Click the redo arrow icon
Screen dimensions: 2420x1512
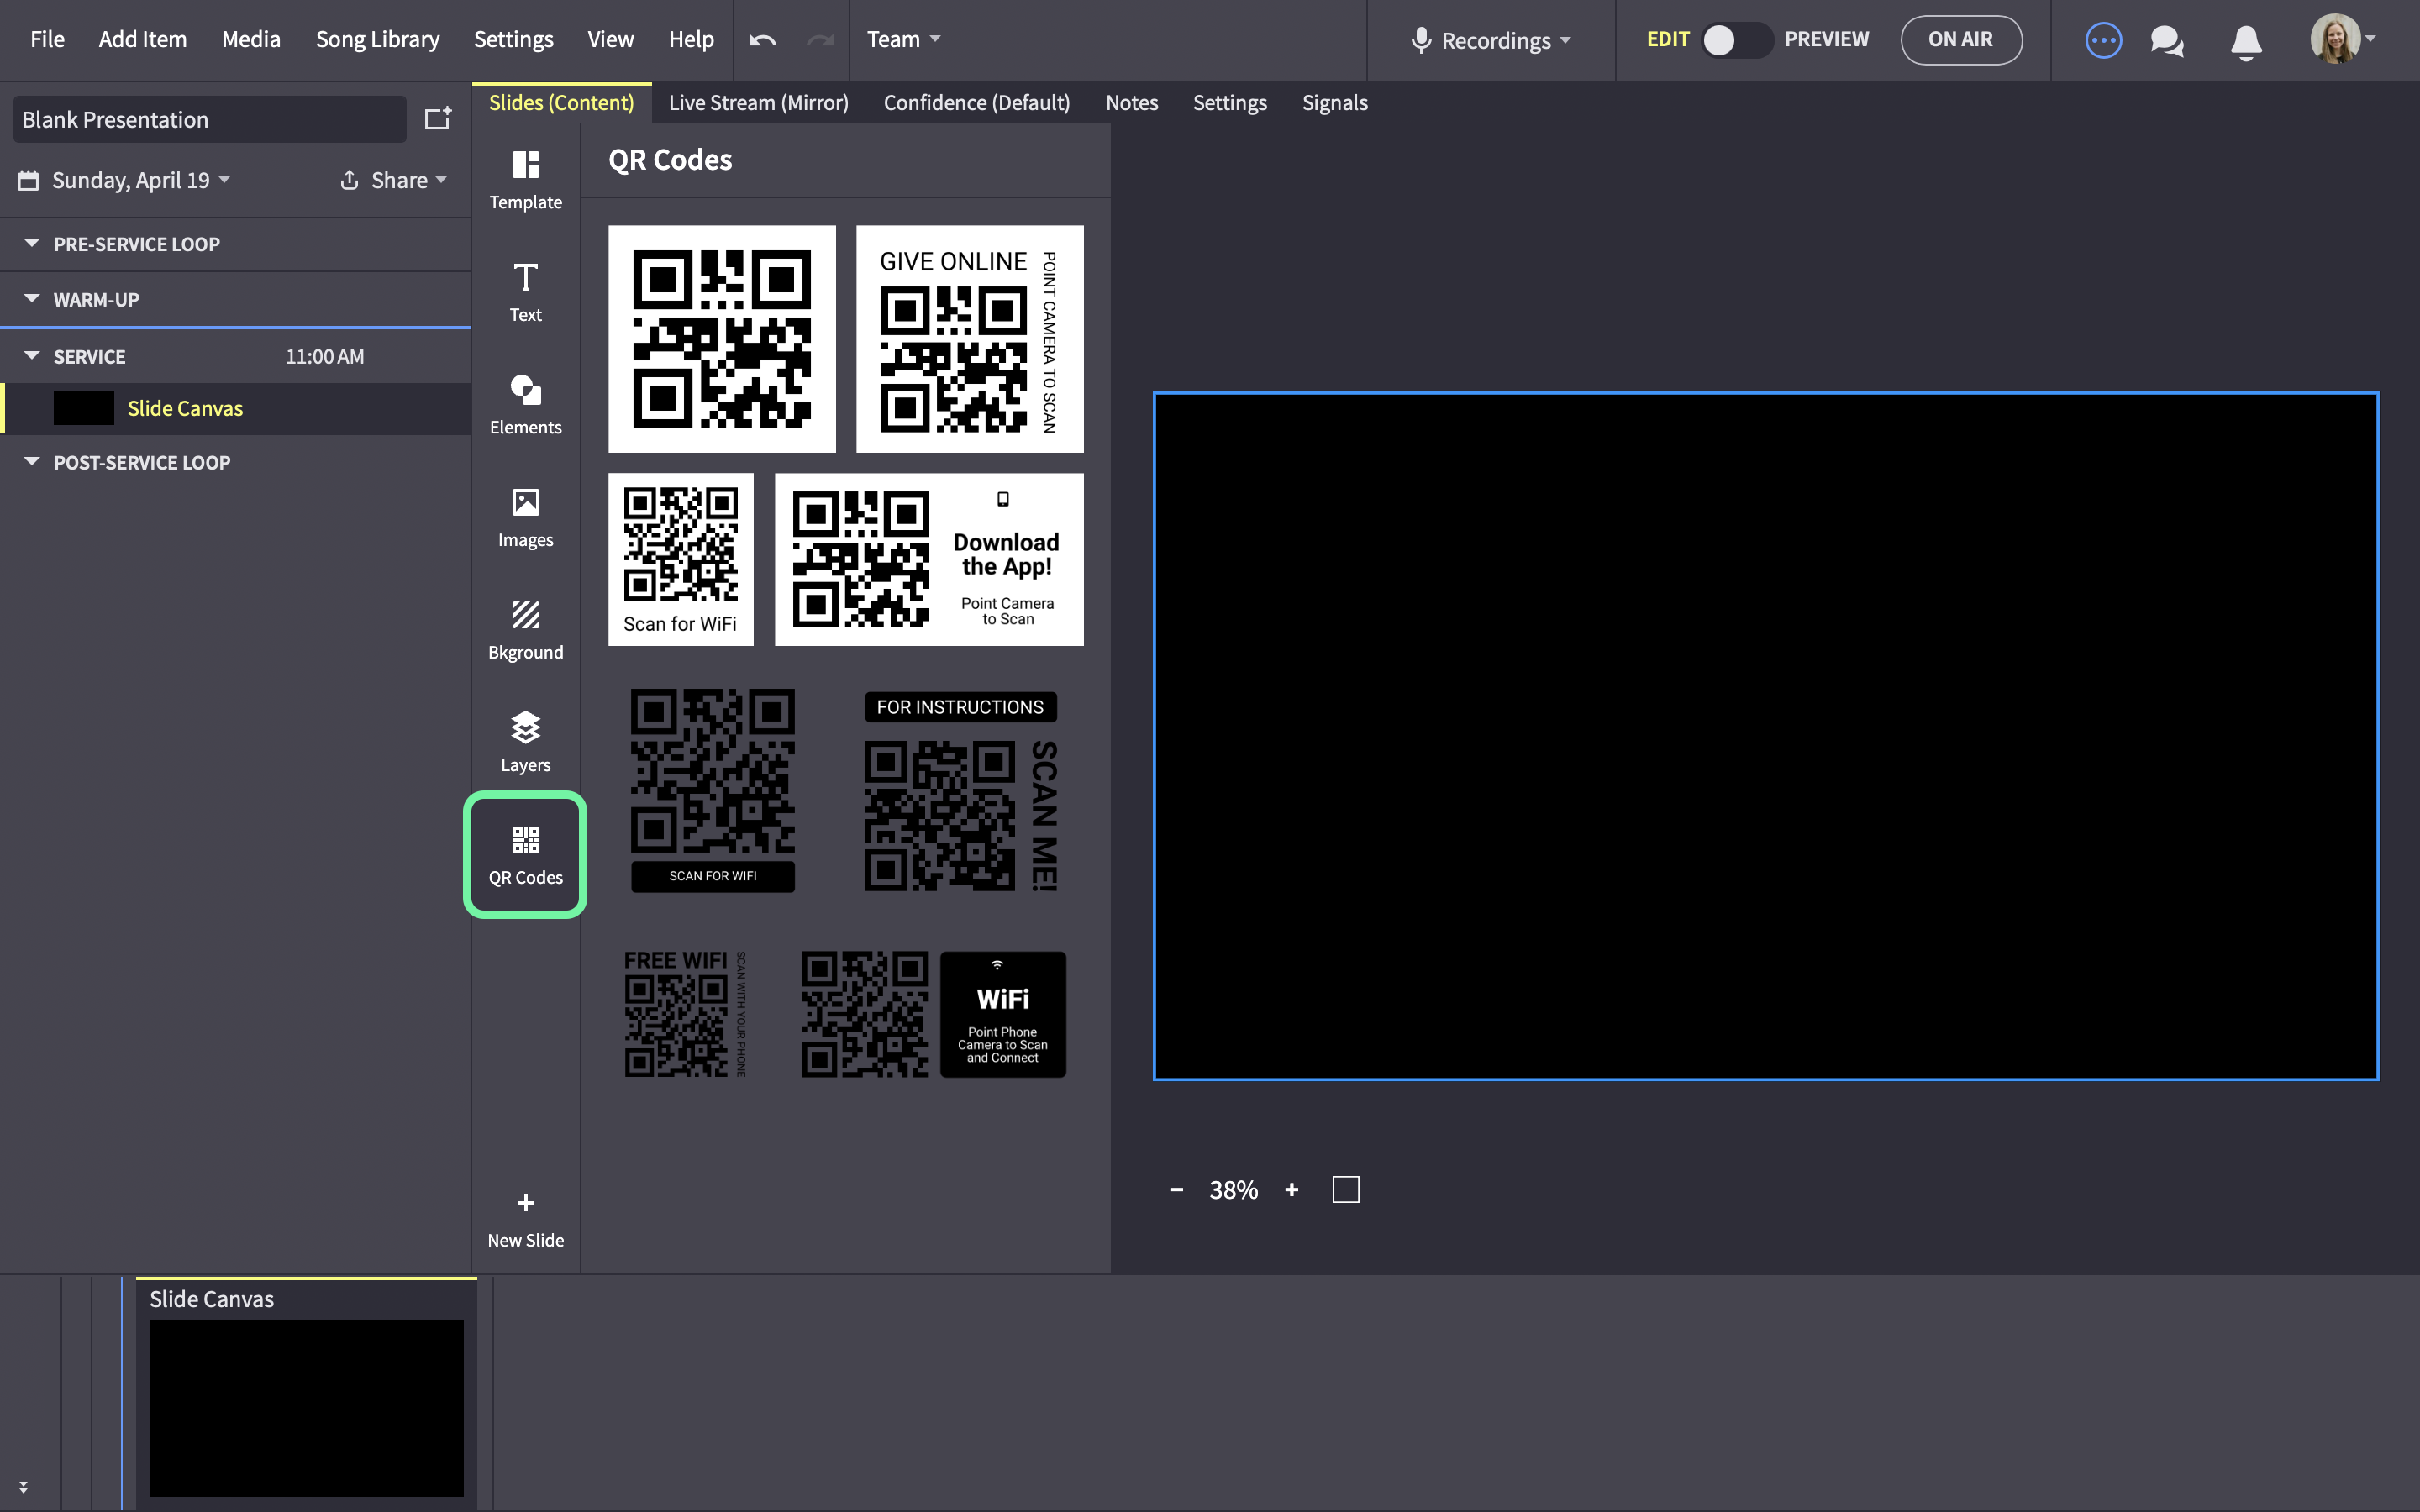(x=820, y=40)
